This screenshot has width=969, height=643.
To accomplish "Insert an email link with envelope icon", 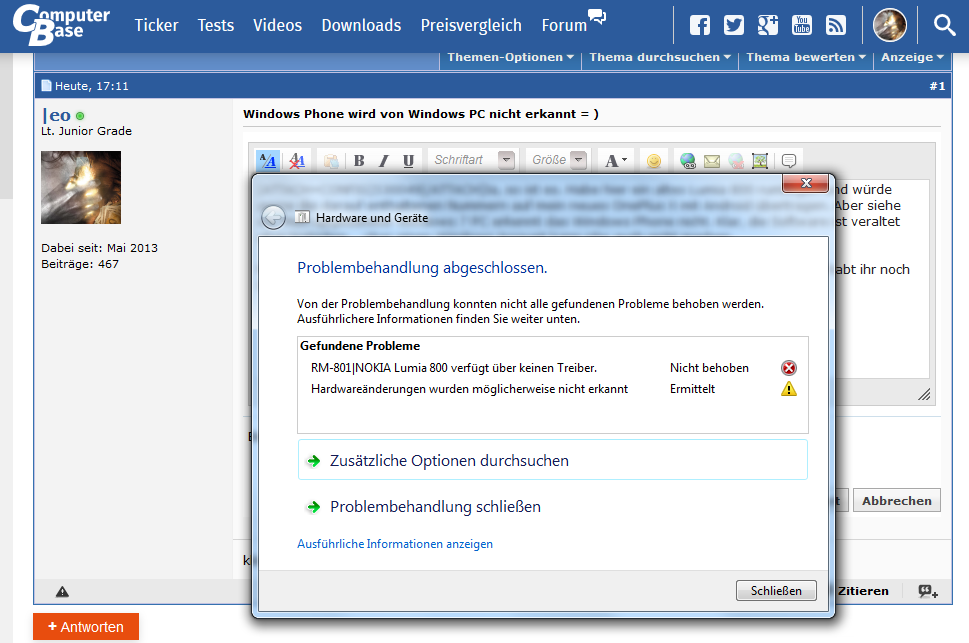I will pyautogui.click(x=712, y=161).
